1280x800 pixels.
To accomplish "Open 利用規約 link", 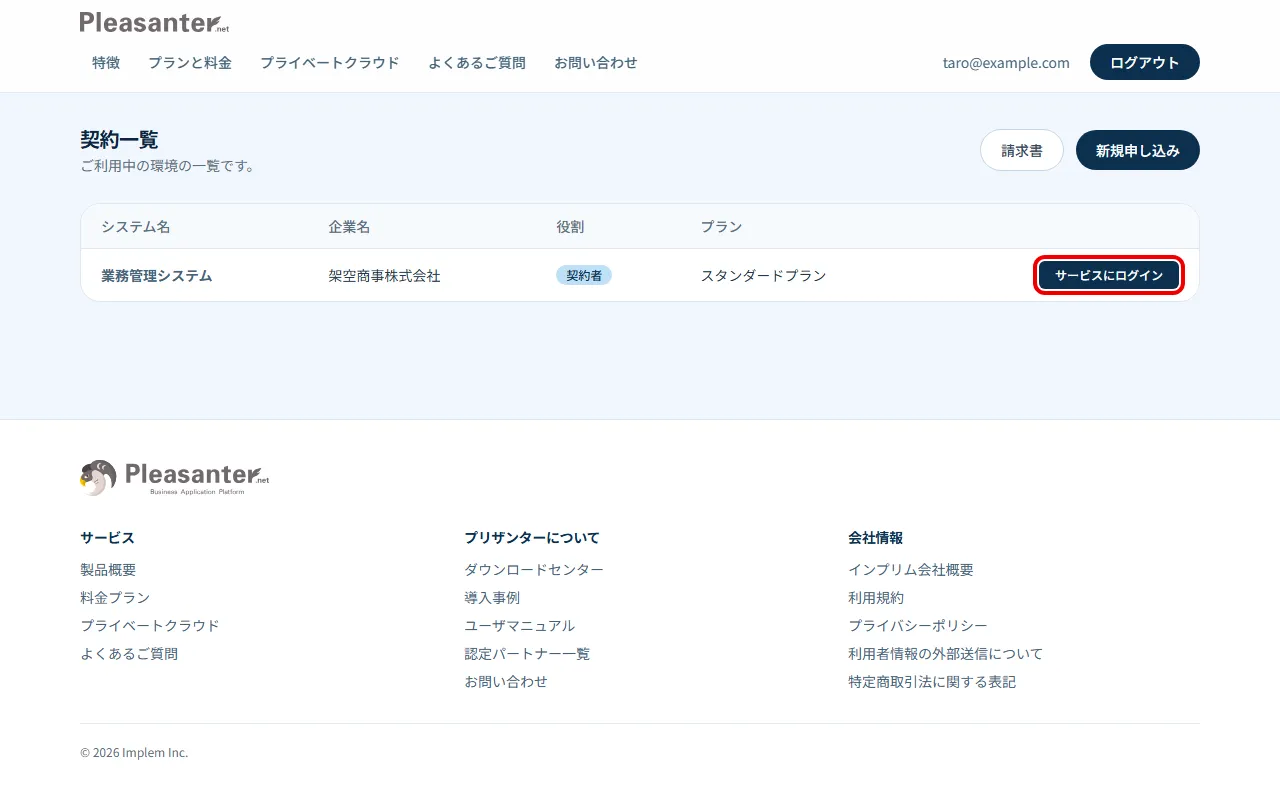I will click(876, 597).
